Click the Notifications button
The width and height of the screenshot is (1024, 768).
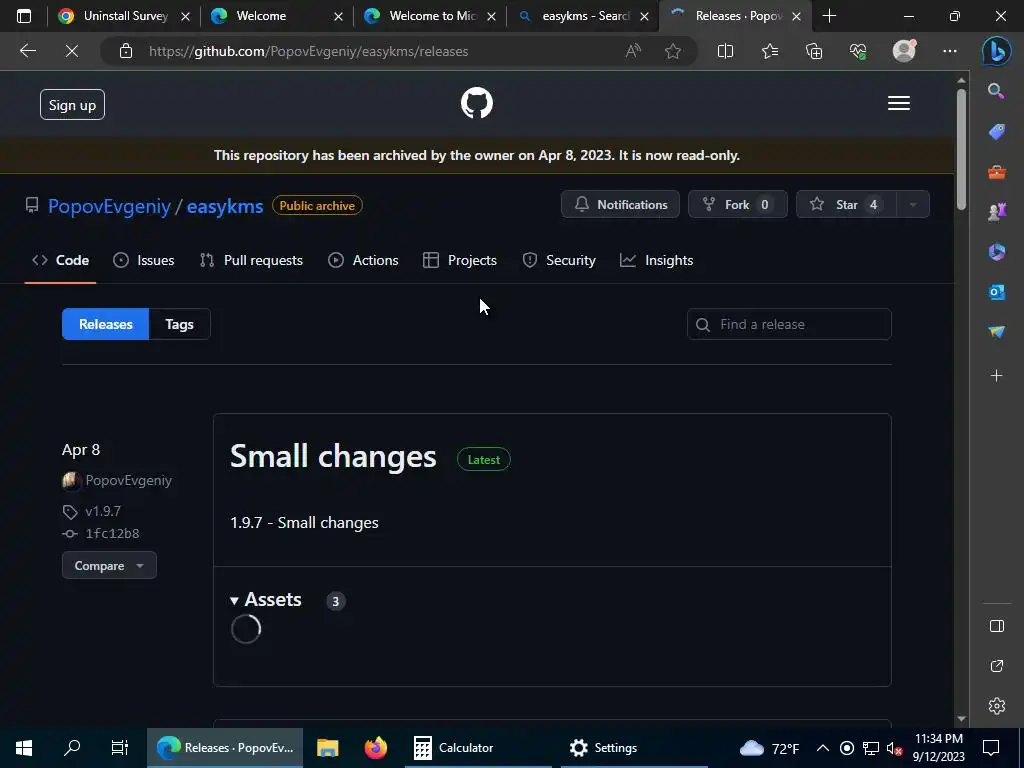pos(620,204)
